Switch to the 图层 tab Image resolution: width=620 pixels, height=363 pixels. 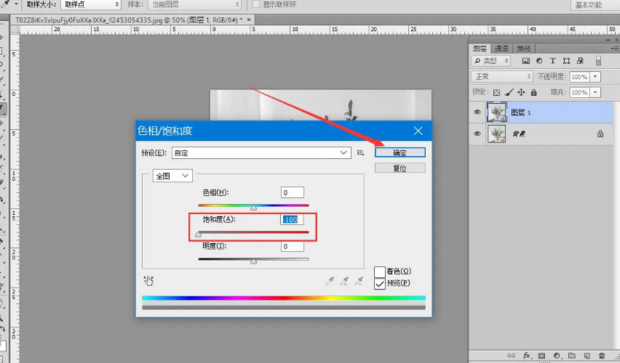[x=480, y=49]
